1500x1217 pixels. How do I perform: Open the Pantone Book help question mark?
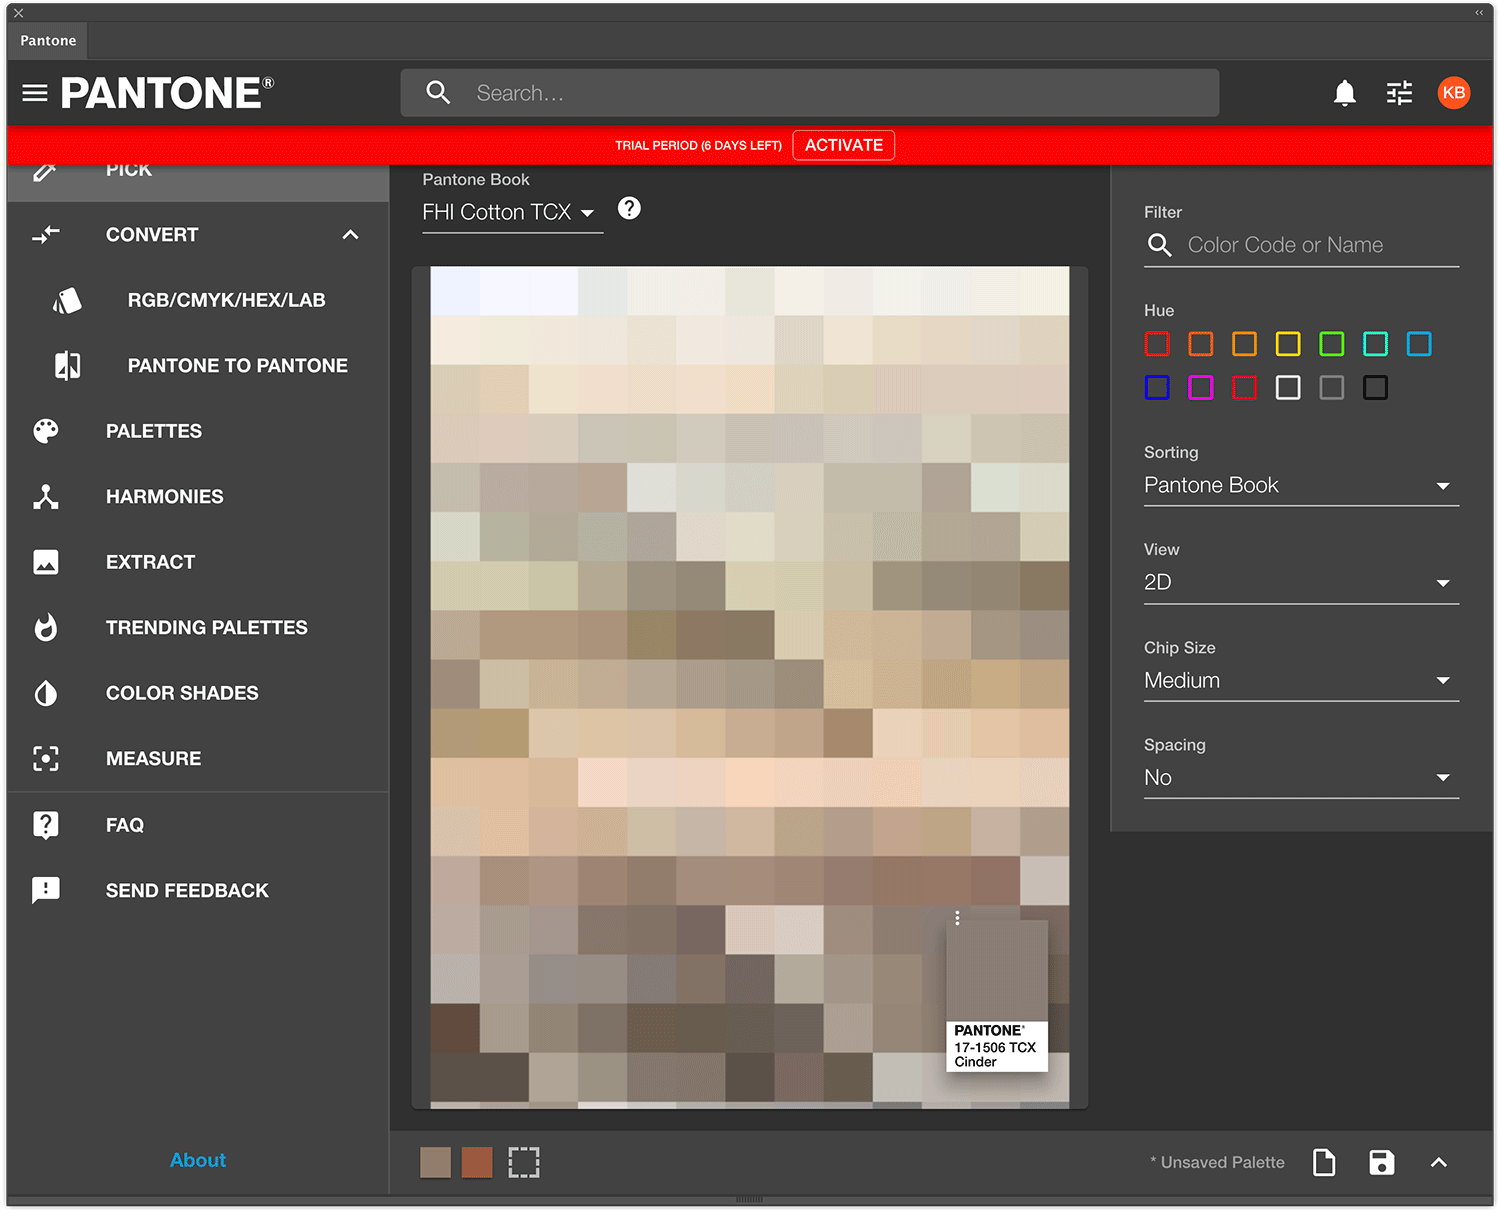tap(629, 208)
